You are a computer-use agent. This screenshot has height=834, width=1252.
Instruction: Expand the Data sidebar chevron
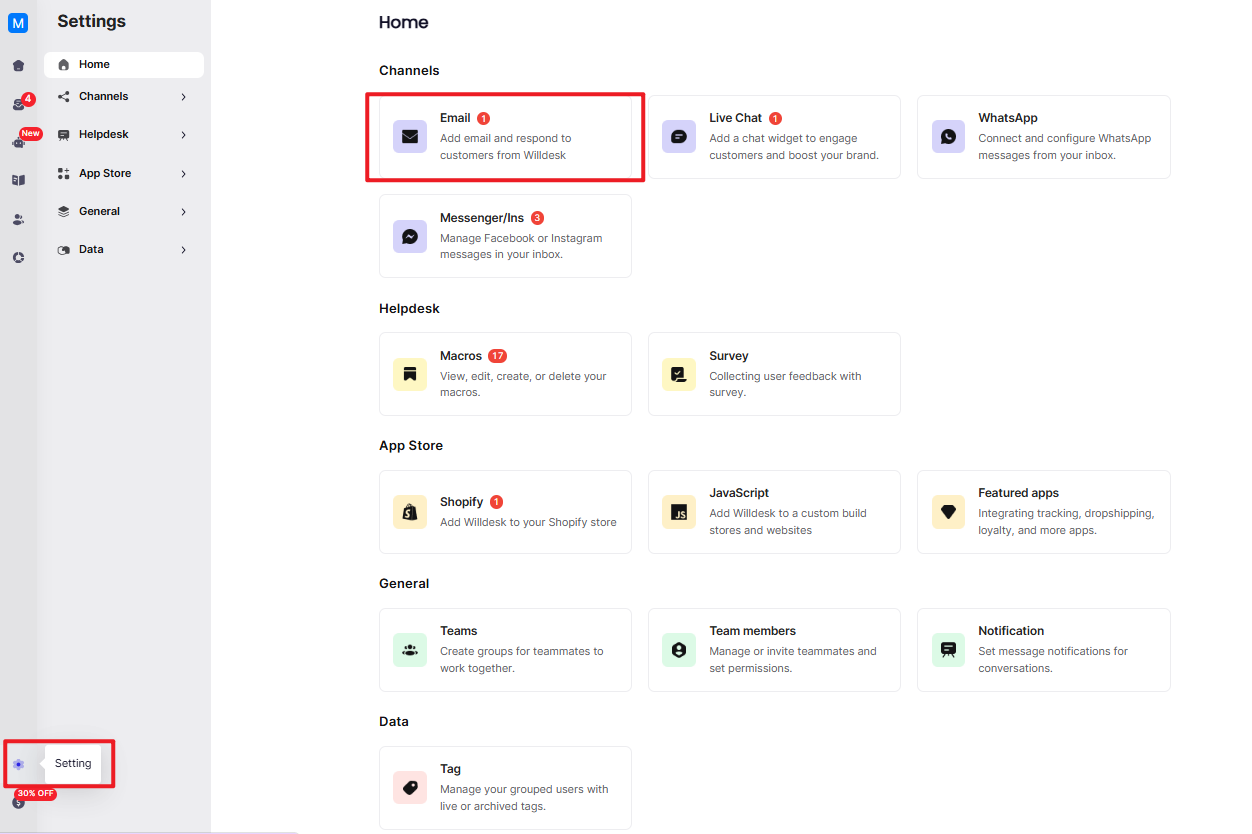click(184, 250)
